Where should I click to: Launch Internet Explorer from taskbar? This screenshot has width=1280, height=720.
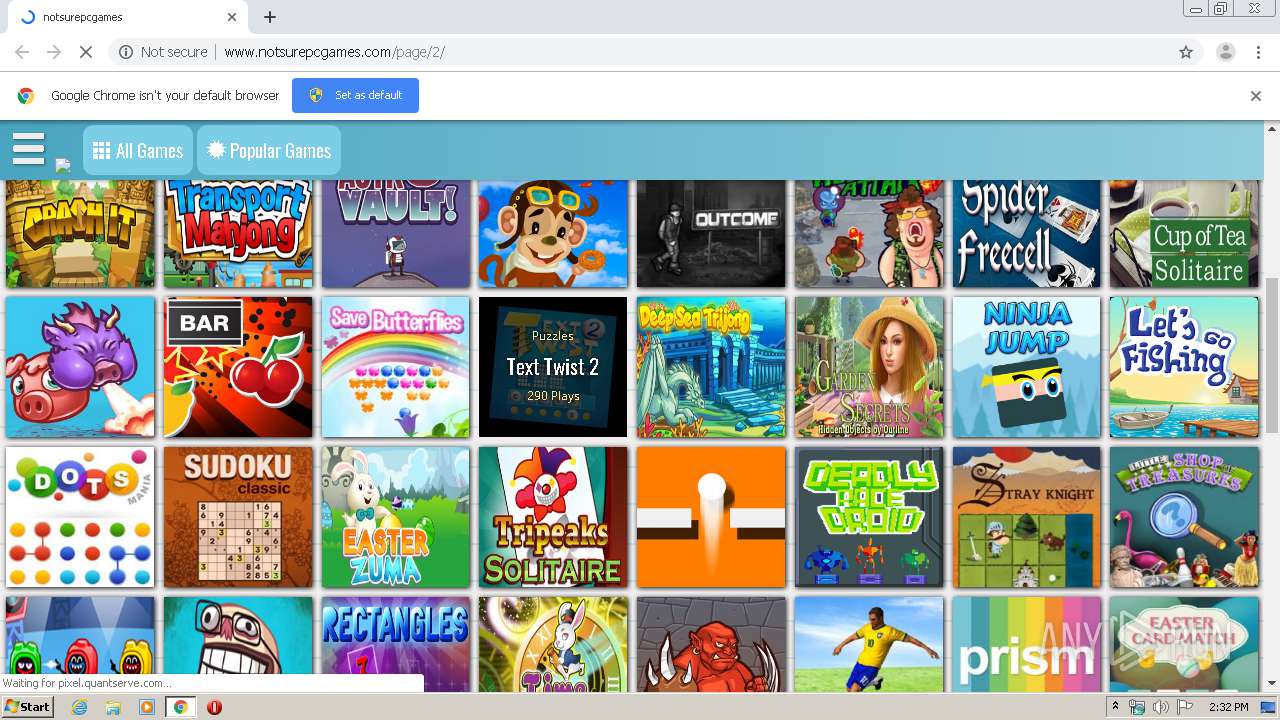click(79, 707)
